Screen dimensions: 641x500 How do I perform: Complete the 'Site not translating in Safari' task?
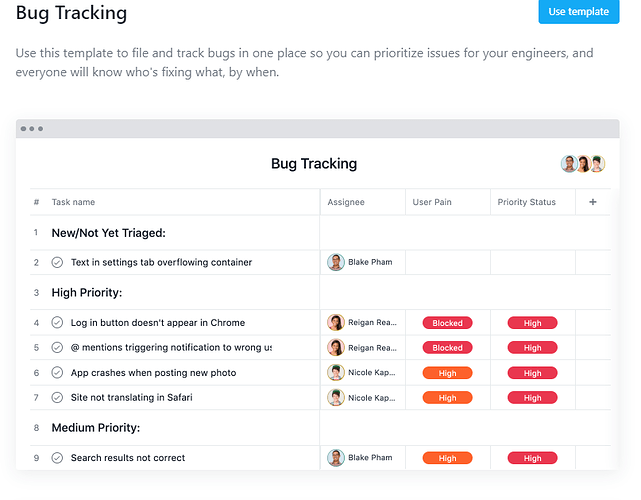57,397
